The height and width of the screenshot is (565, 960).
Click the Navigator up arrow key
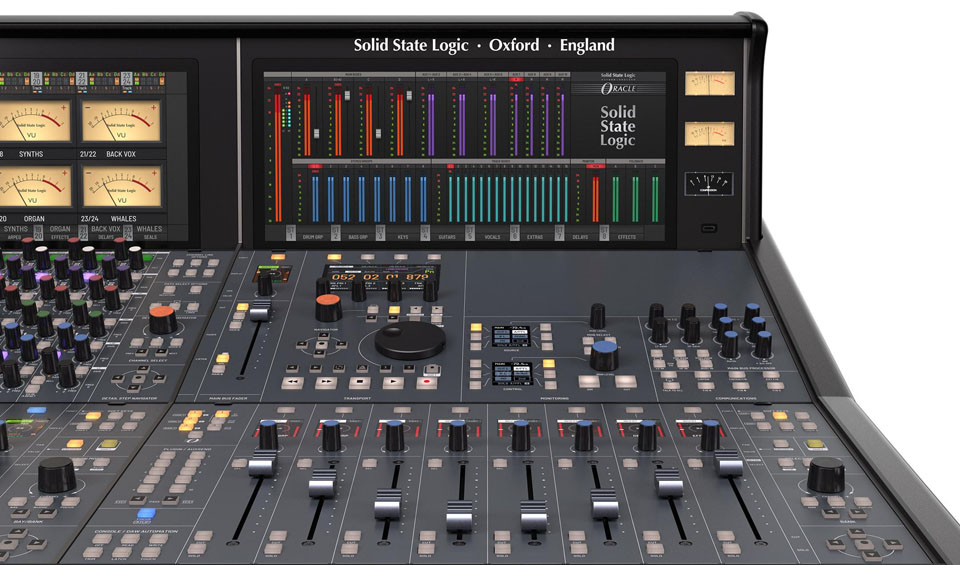[x=323, y=337]
